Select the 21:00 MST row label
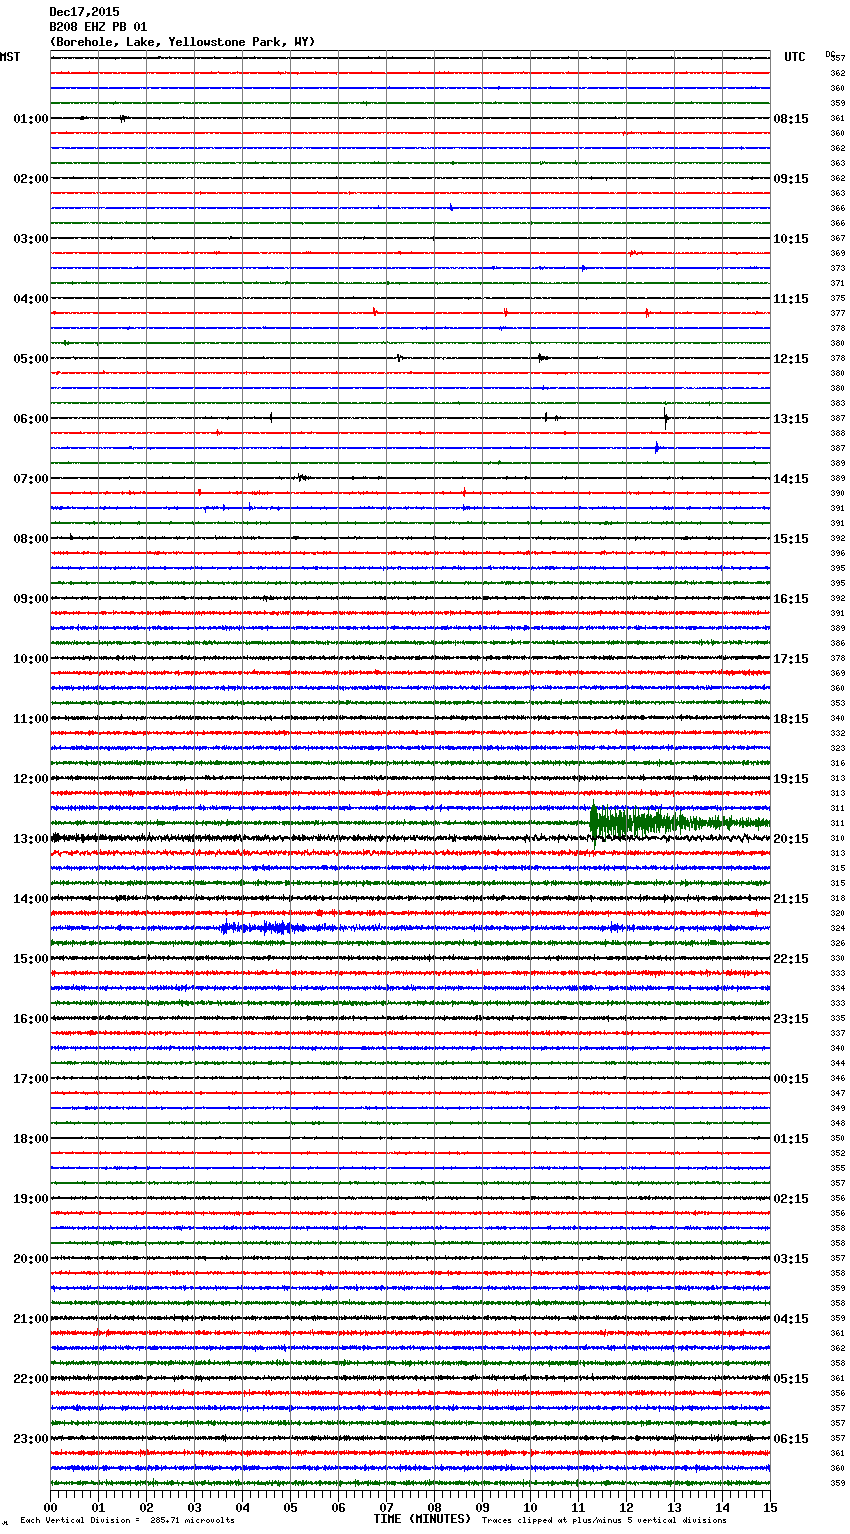Screen dimensions: 850x1534 tap(31, 1319)
